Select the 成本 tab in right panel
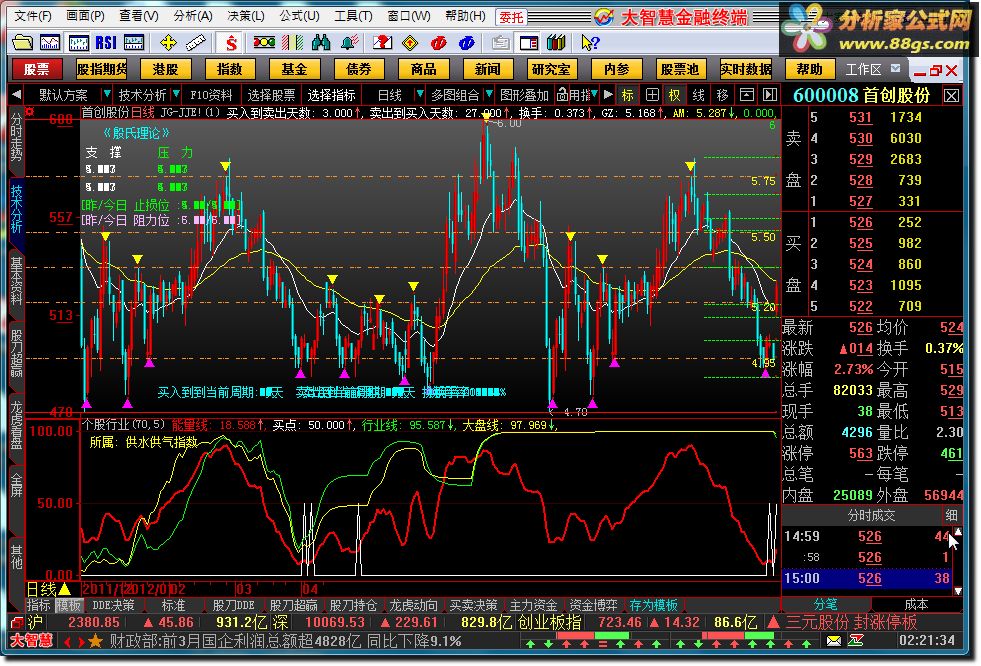The height and width of the screenshot is (666, 981). point(917,604)
